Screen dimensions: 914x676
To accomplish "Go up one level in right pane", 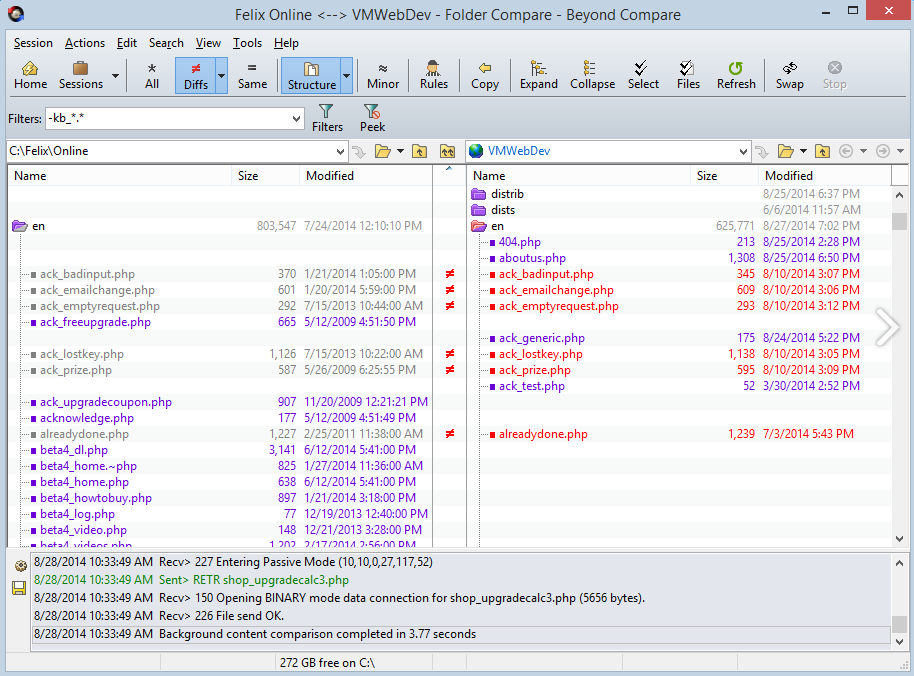I will pyautogui.click(x=822, y=152).
